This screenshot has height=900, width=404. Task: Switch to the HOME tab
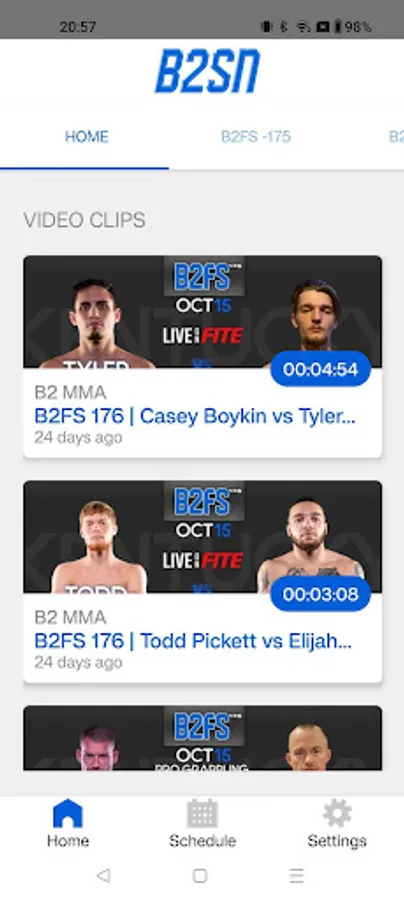[x=87, y=137]
